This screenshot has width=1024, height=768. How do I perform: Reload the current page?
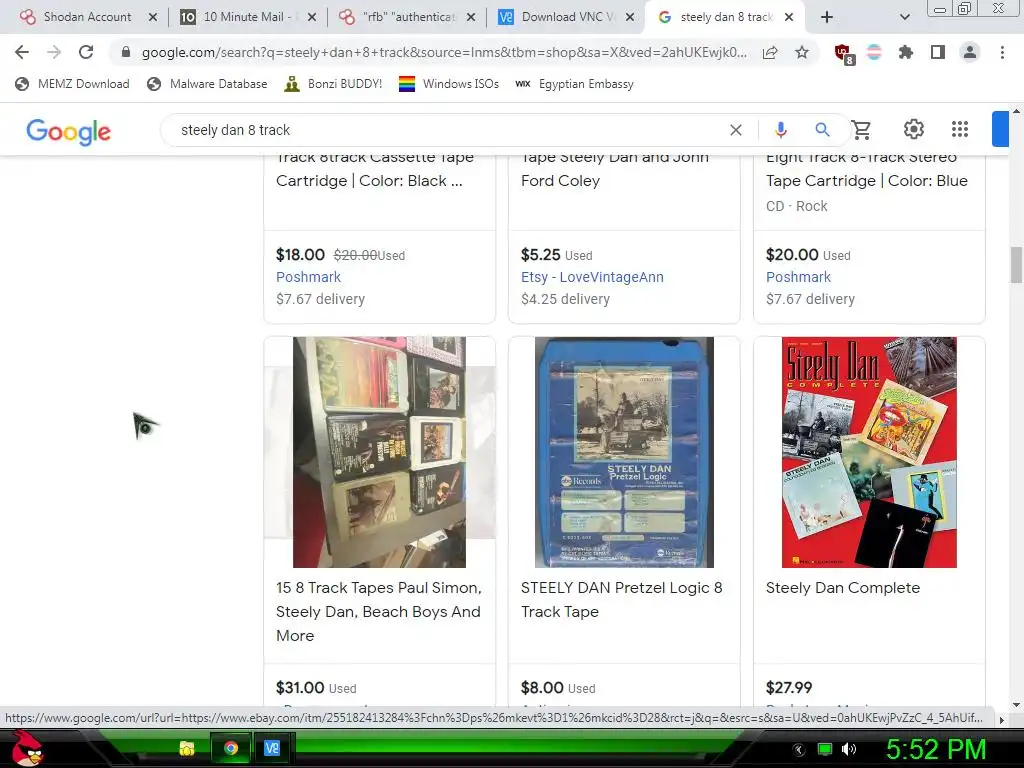tap(86, 52)
